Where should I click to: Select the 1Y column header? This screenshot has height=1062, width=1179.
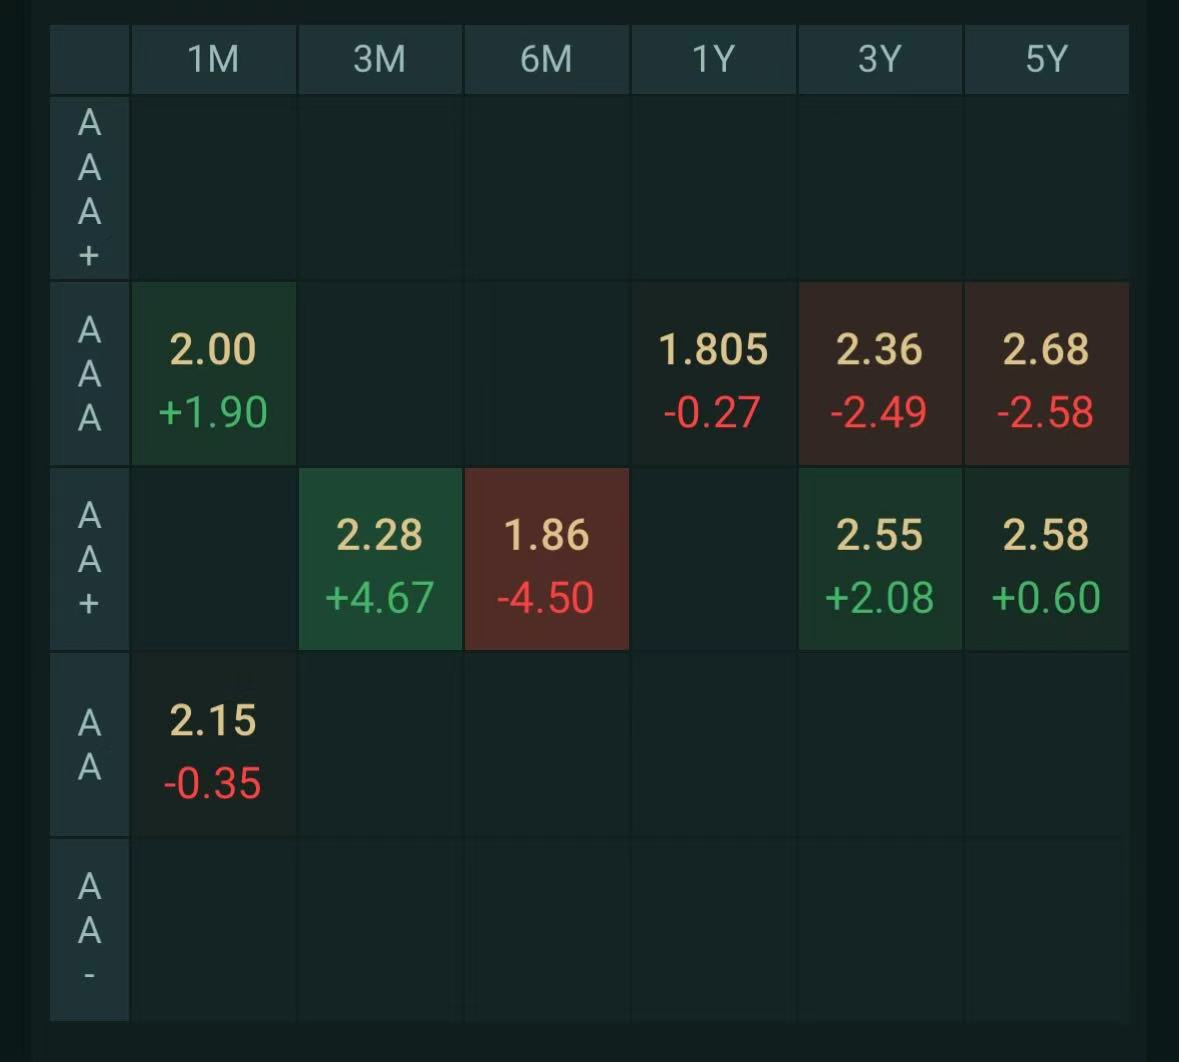714,59
